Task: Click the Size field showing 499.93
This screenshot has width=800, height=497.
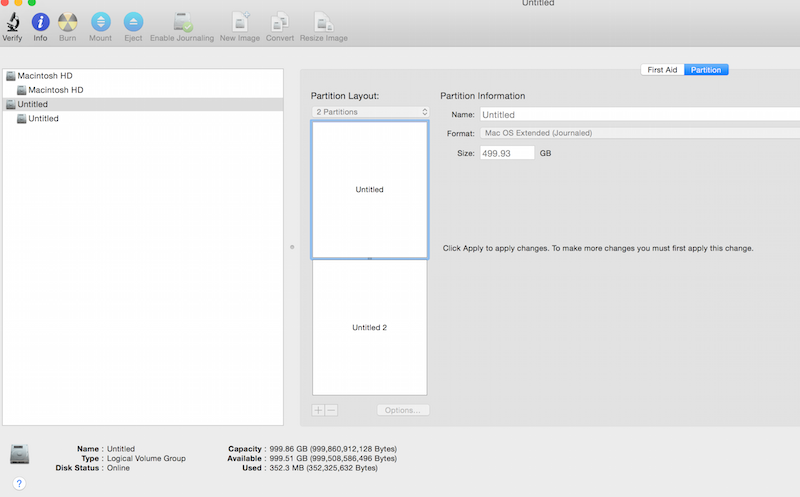Action: click(507, 153)
